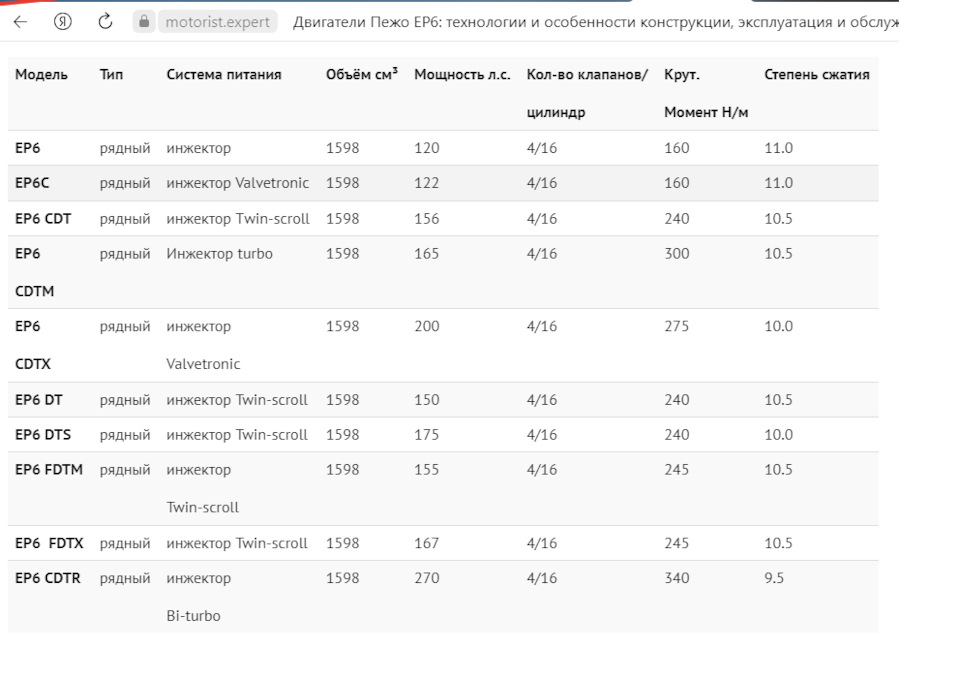960x680 pixels.
Task: Select the "EP6 DT" model cell
Action: (39, 400)
